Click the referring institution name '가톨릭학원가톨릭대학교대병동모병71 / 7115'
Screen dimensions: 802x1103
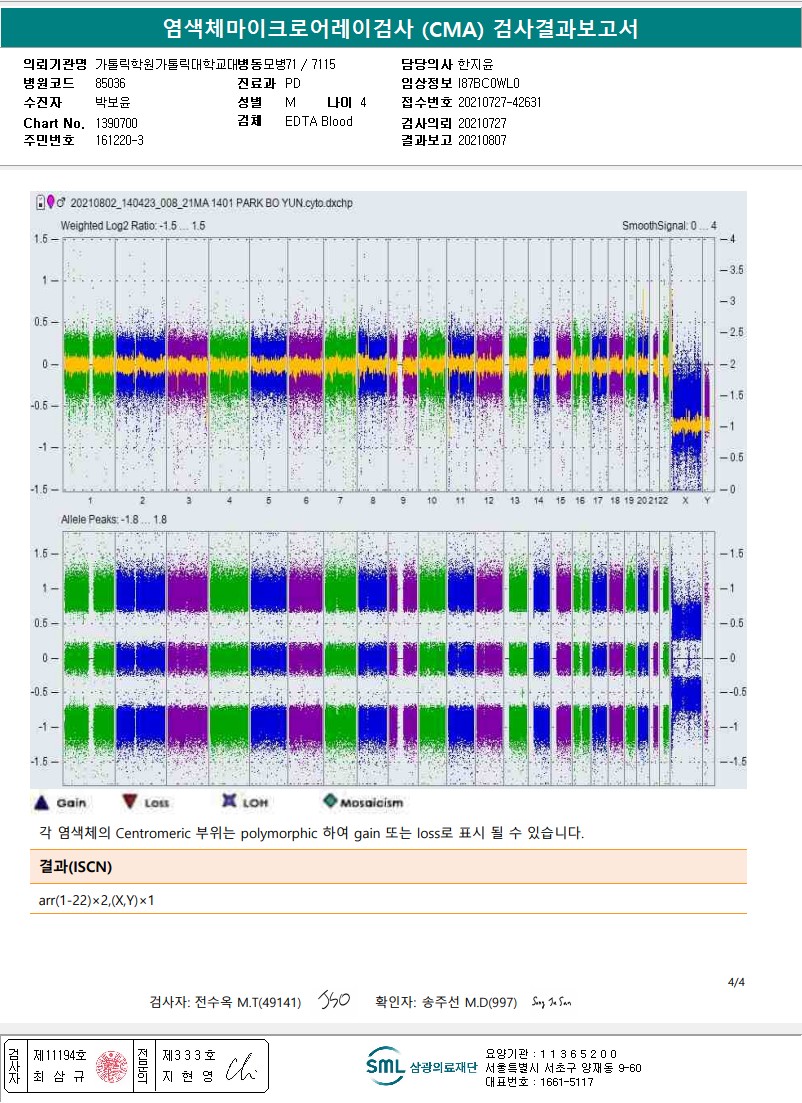215,64
